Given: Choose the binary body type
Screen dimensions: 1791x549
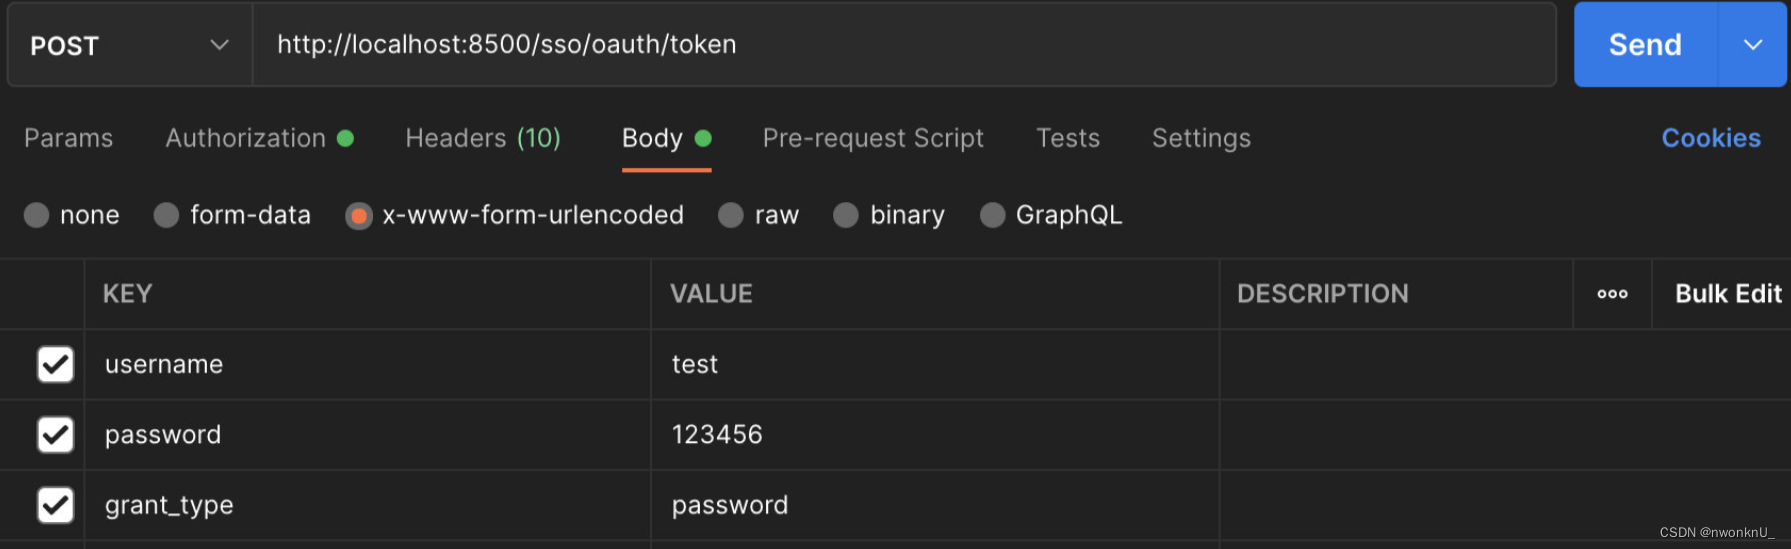Looking at the screenshot, I should [x=846, y=215].
